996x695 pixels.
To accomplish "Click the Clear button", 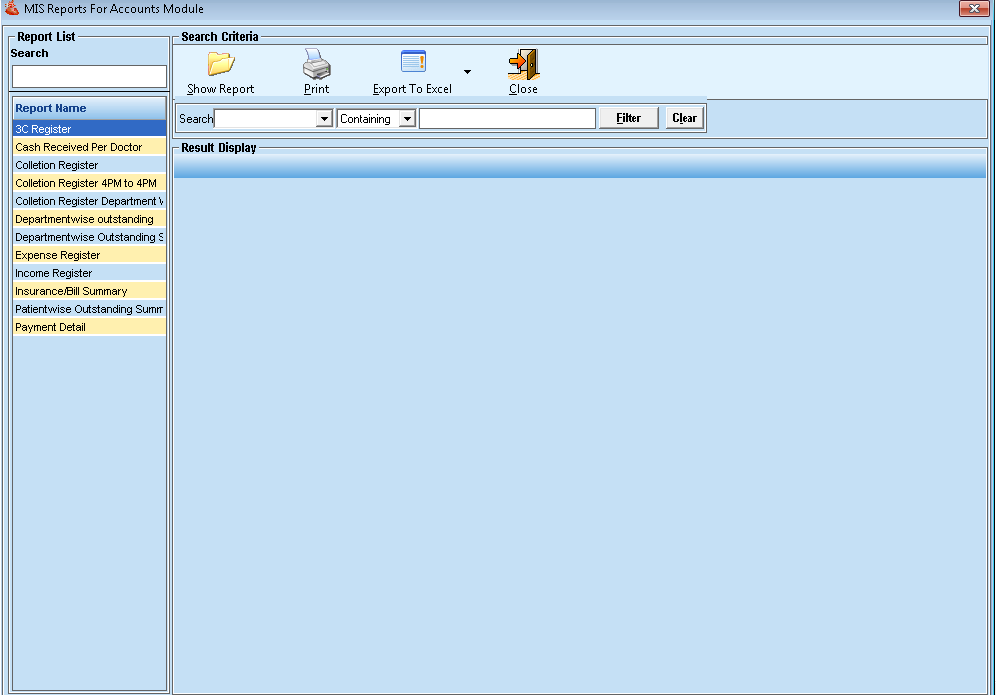I will tap(685, 118).
